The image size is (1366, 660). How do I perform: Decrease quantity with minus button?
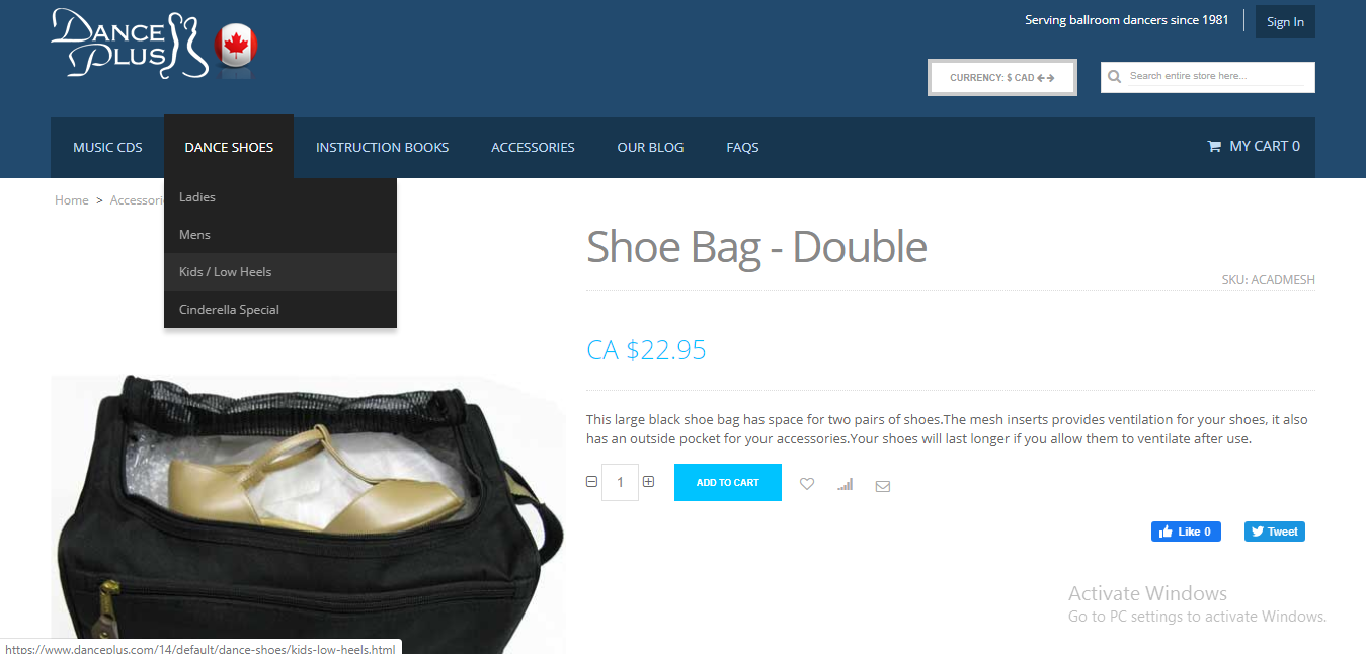pyautogui.click(x=591, y=482)
